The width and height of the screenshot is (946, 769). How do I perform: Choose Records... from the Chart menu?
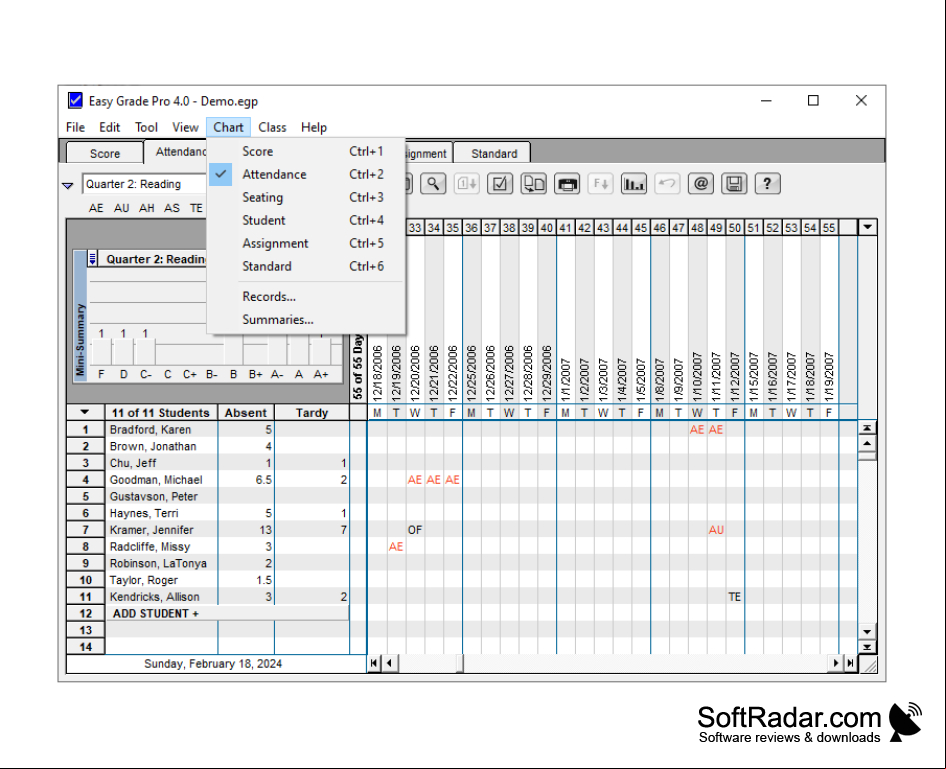[x=306, y=297]
